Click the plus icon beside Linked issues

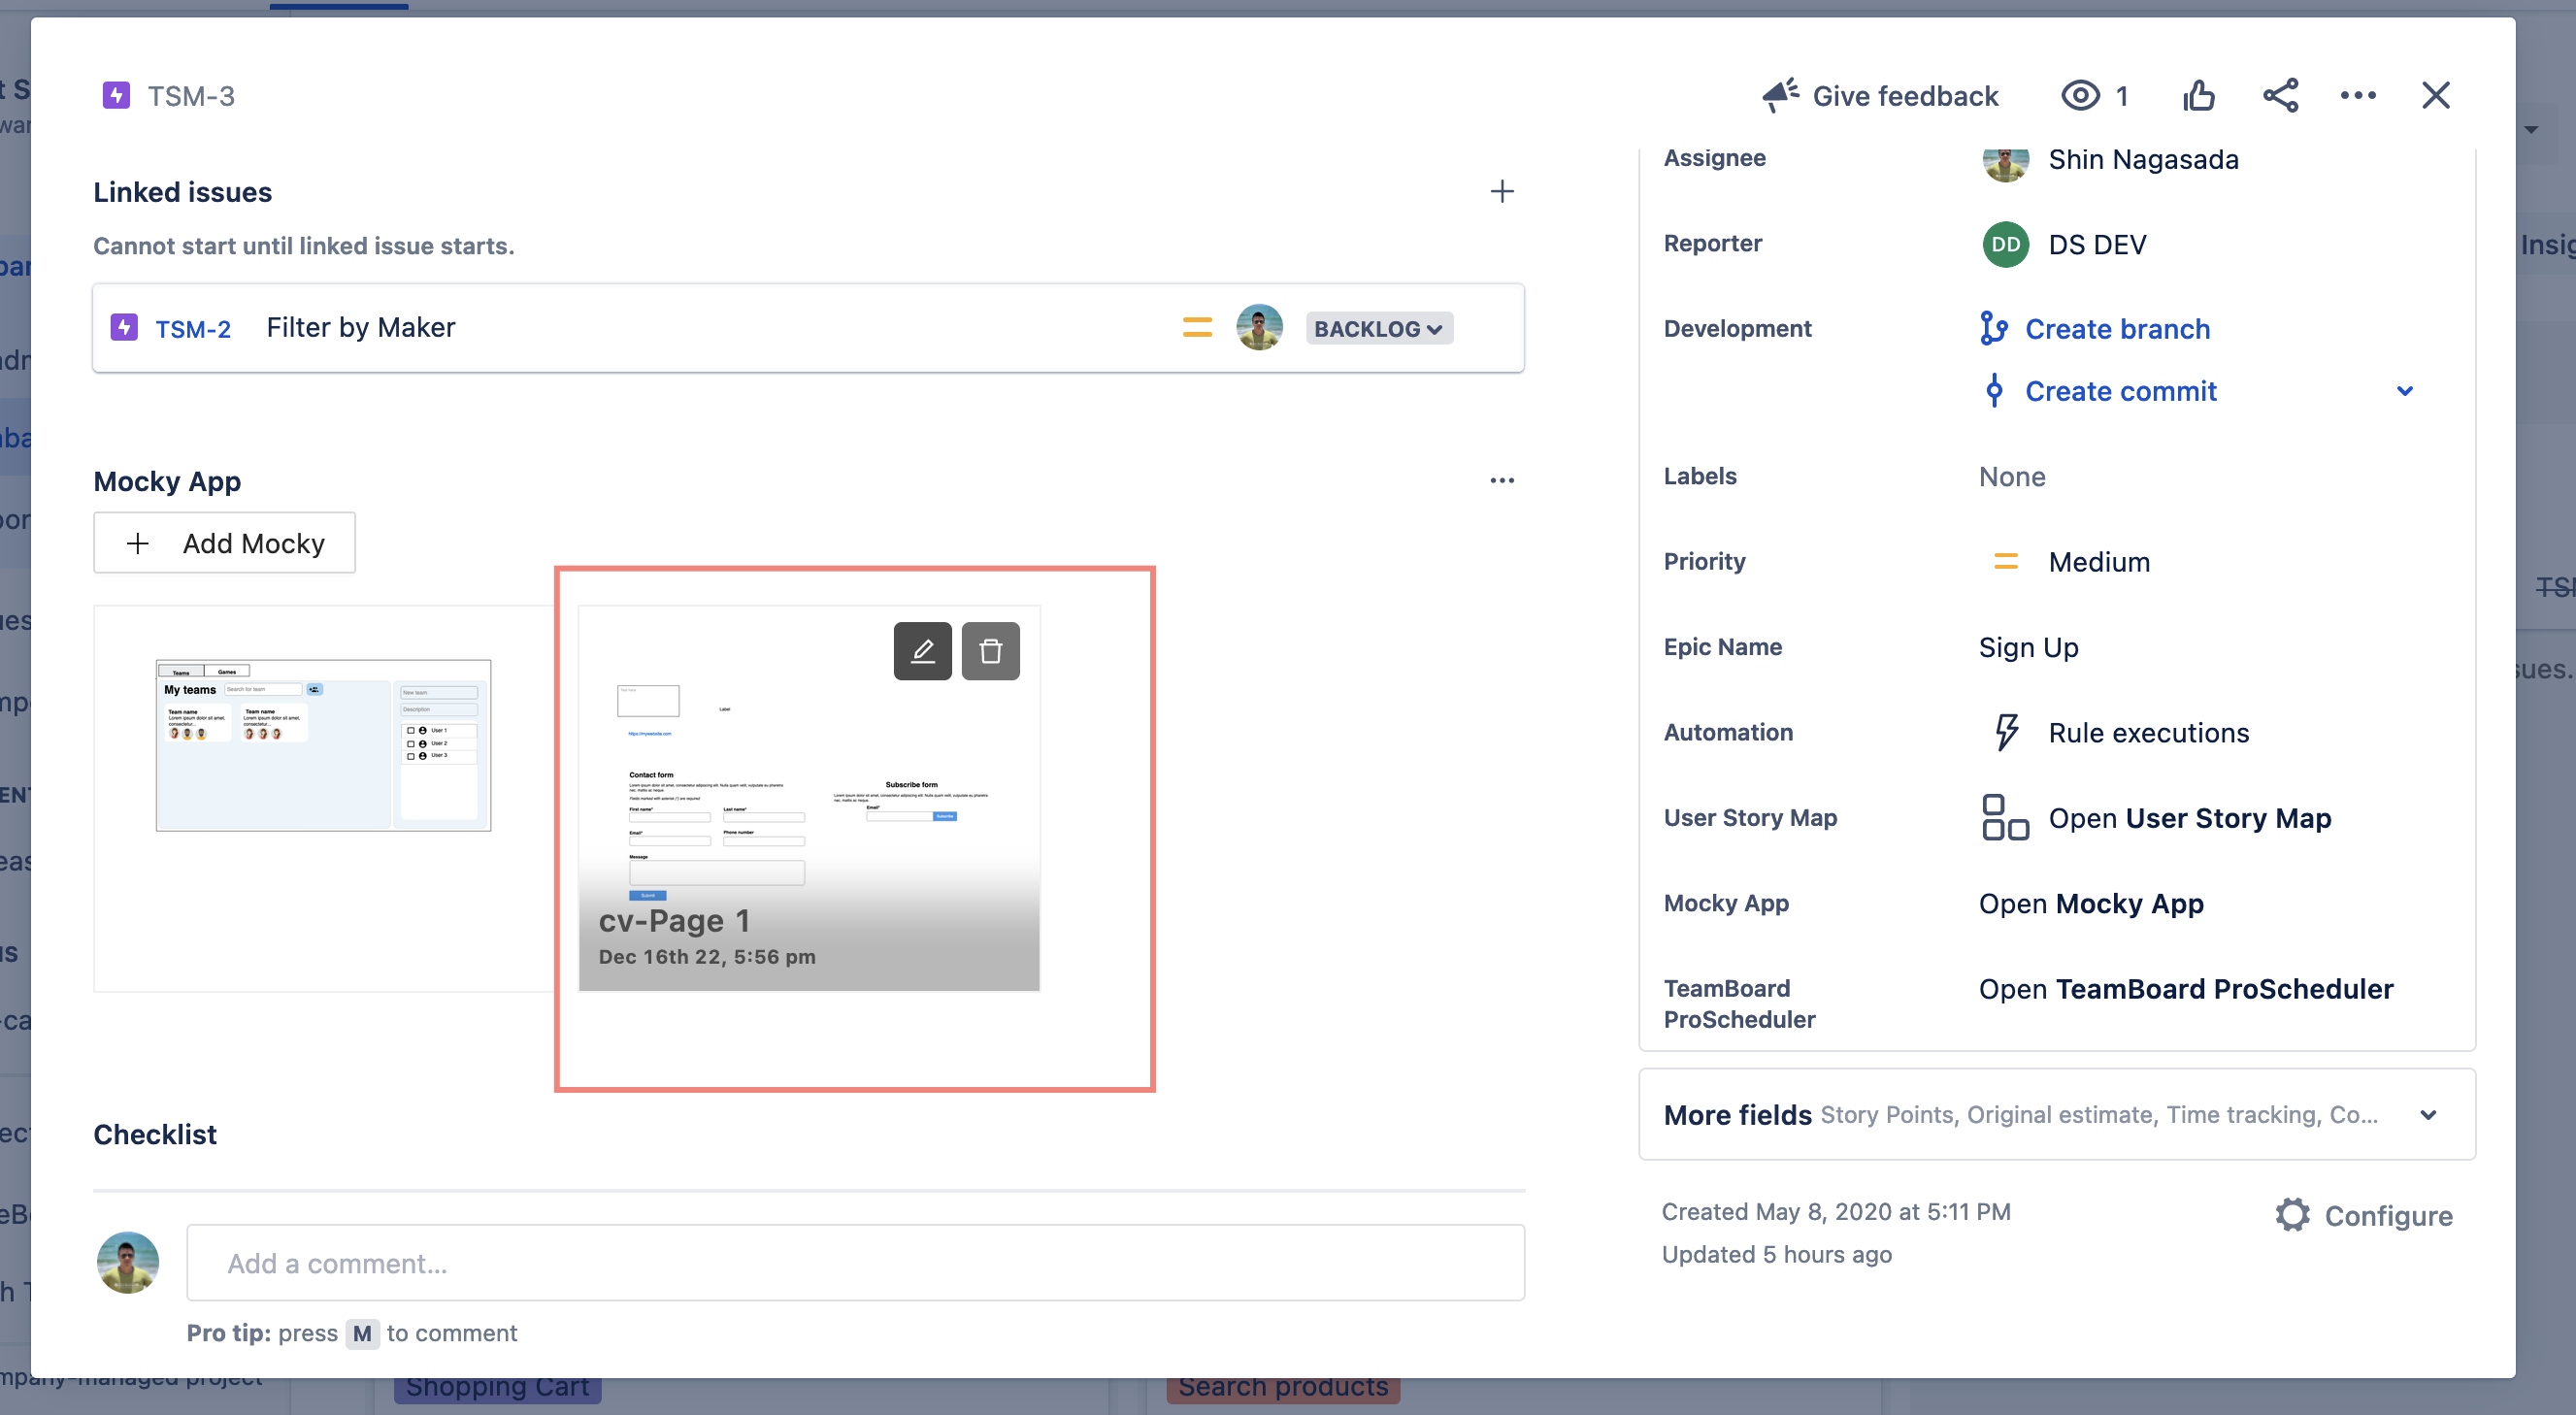[x=1501, y=192]
